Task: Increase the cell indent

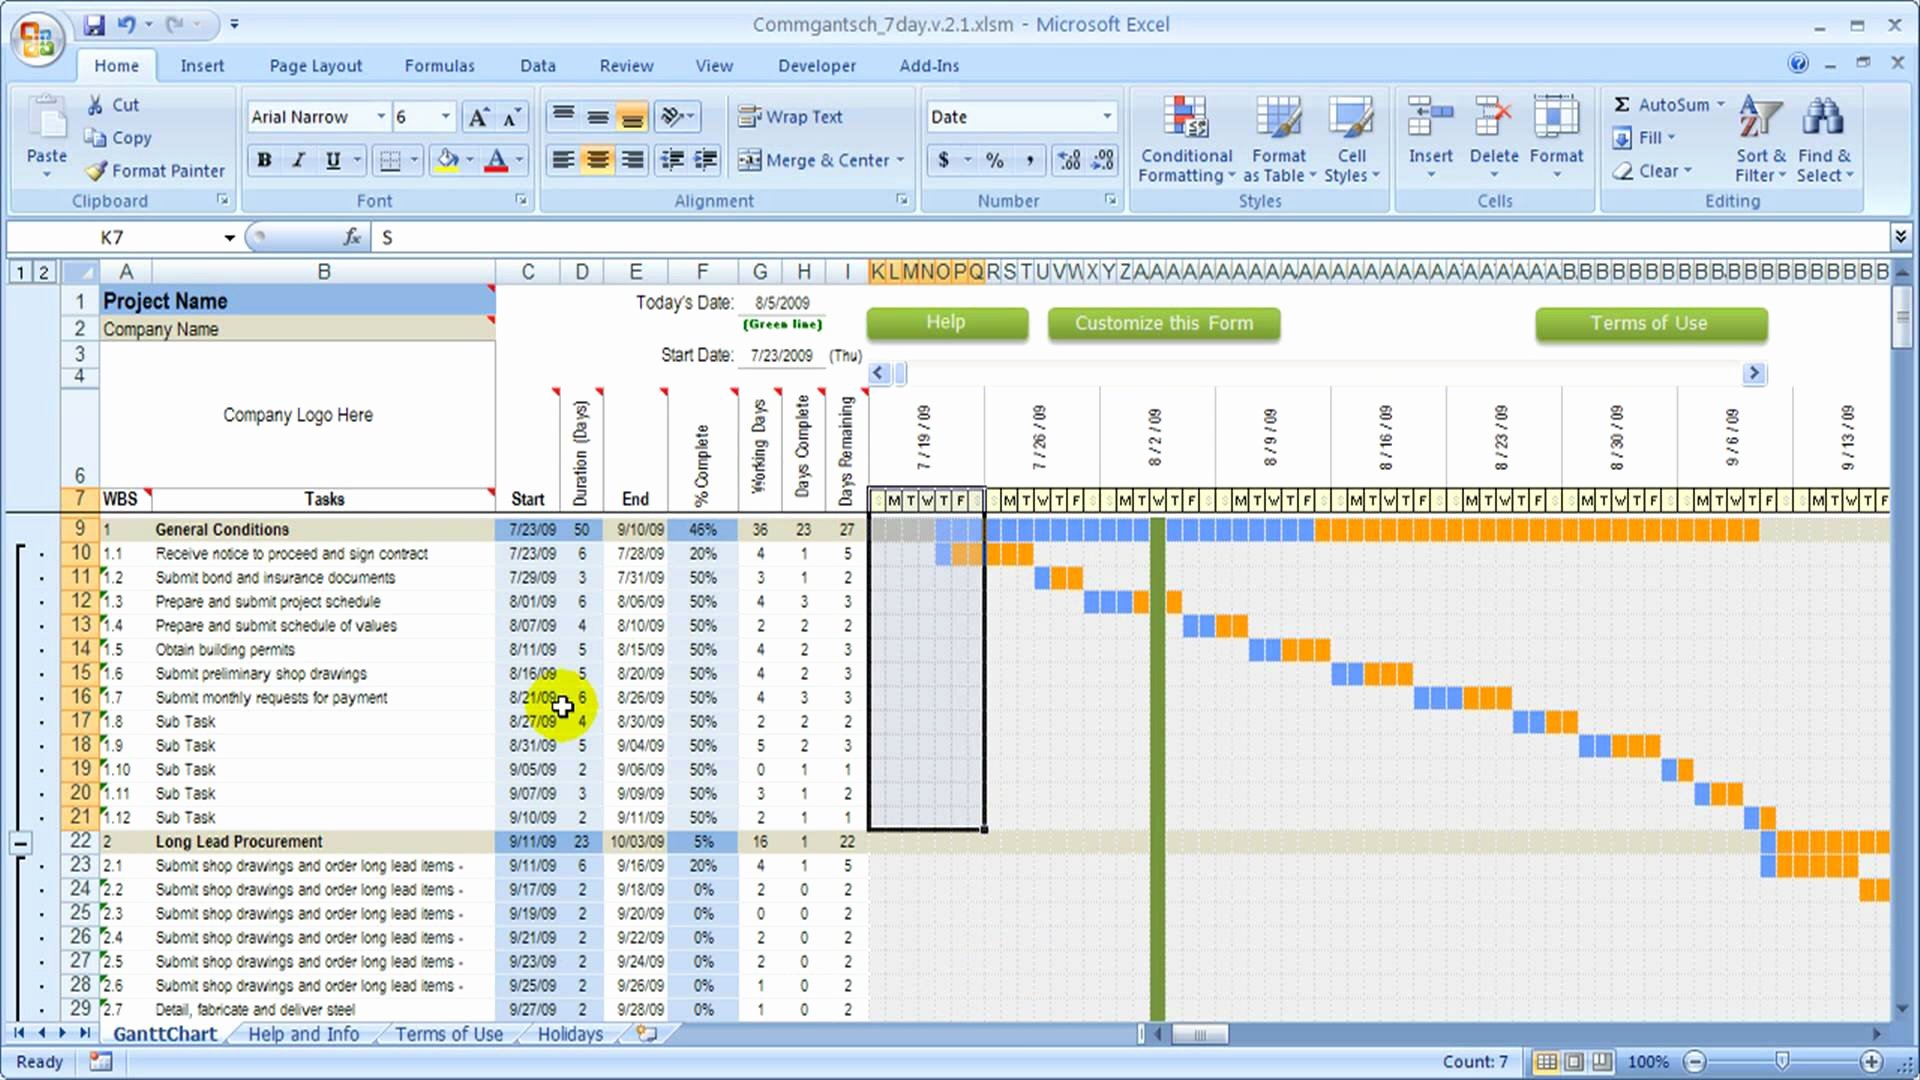Action: (x=706, y=160)
